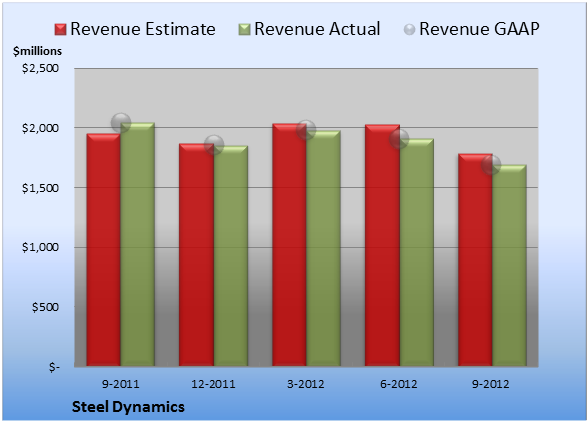This screenshot has width=588, height=422.
Task: Select the red estimate bar for 9-2011
Action: [104, 249]
